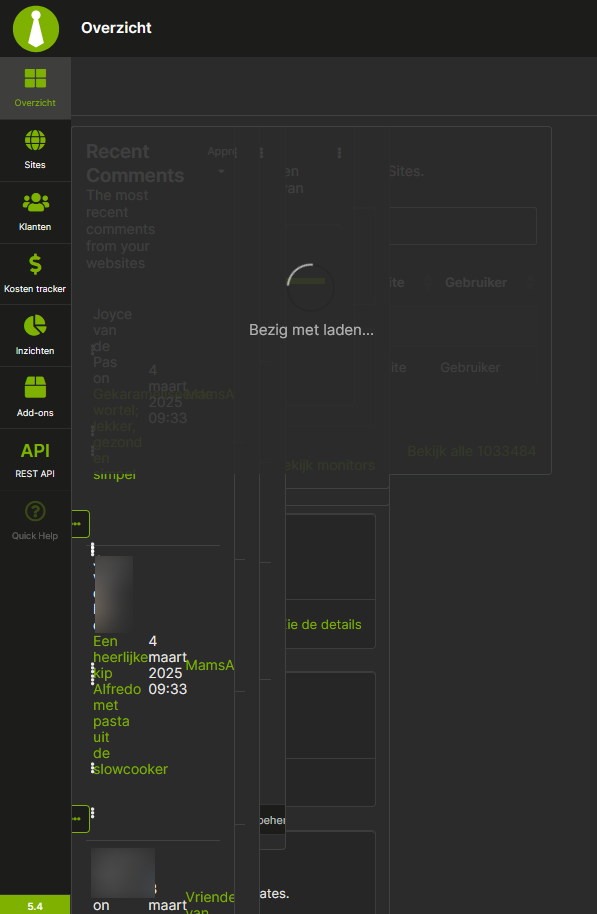This screenshot has height=914, width=597.
Task: Open Inzichten pie chart icon
Action: click(x=35, y=326)
